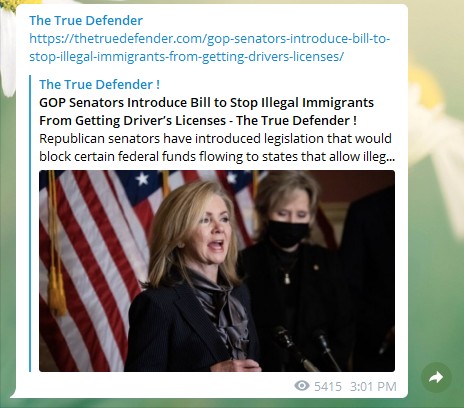464x408 pixels.
Task: Click the blue vertical link-preview bar
Action: point(30,223)
